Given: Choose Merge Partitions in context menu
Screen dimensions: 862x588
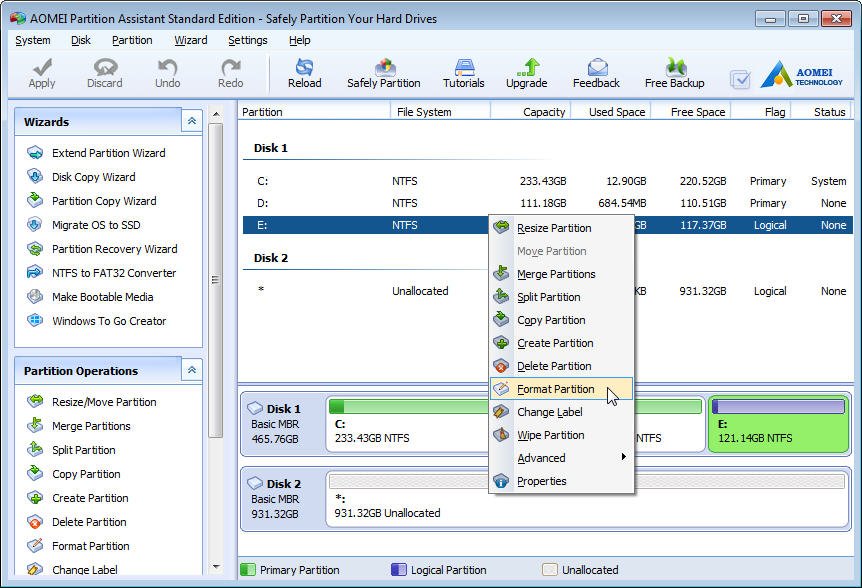Looking at the screenshot, I should 561,274.
